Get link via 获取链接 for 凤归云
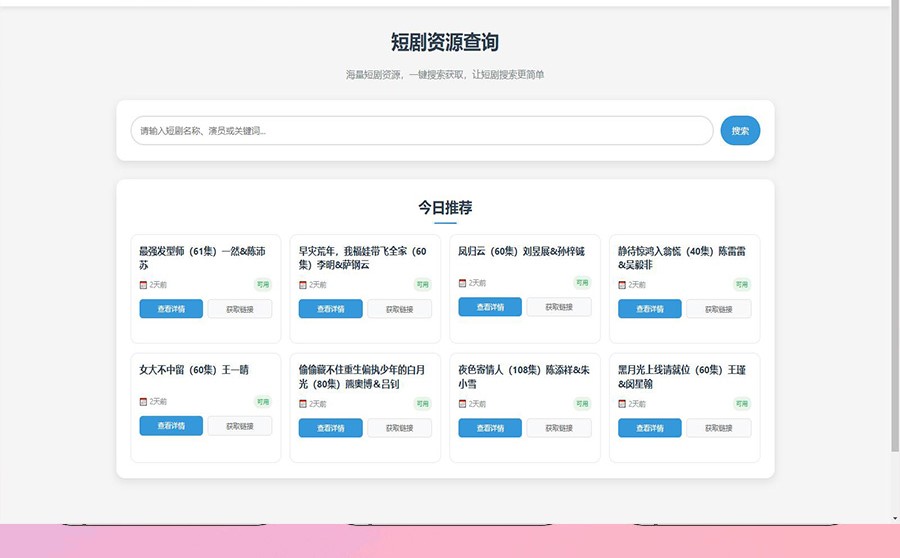The image size is (900, 558). coord(559,307)
